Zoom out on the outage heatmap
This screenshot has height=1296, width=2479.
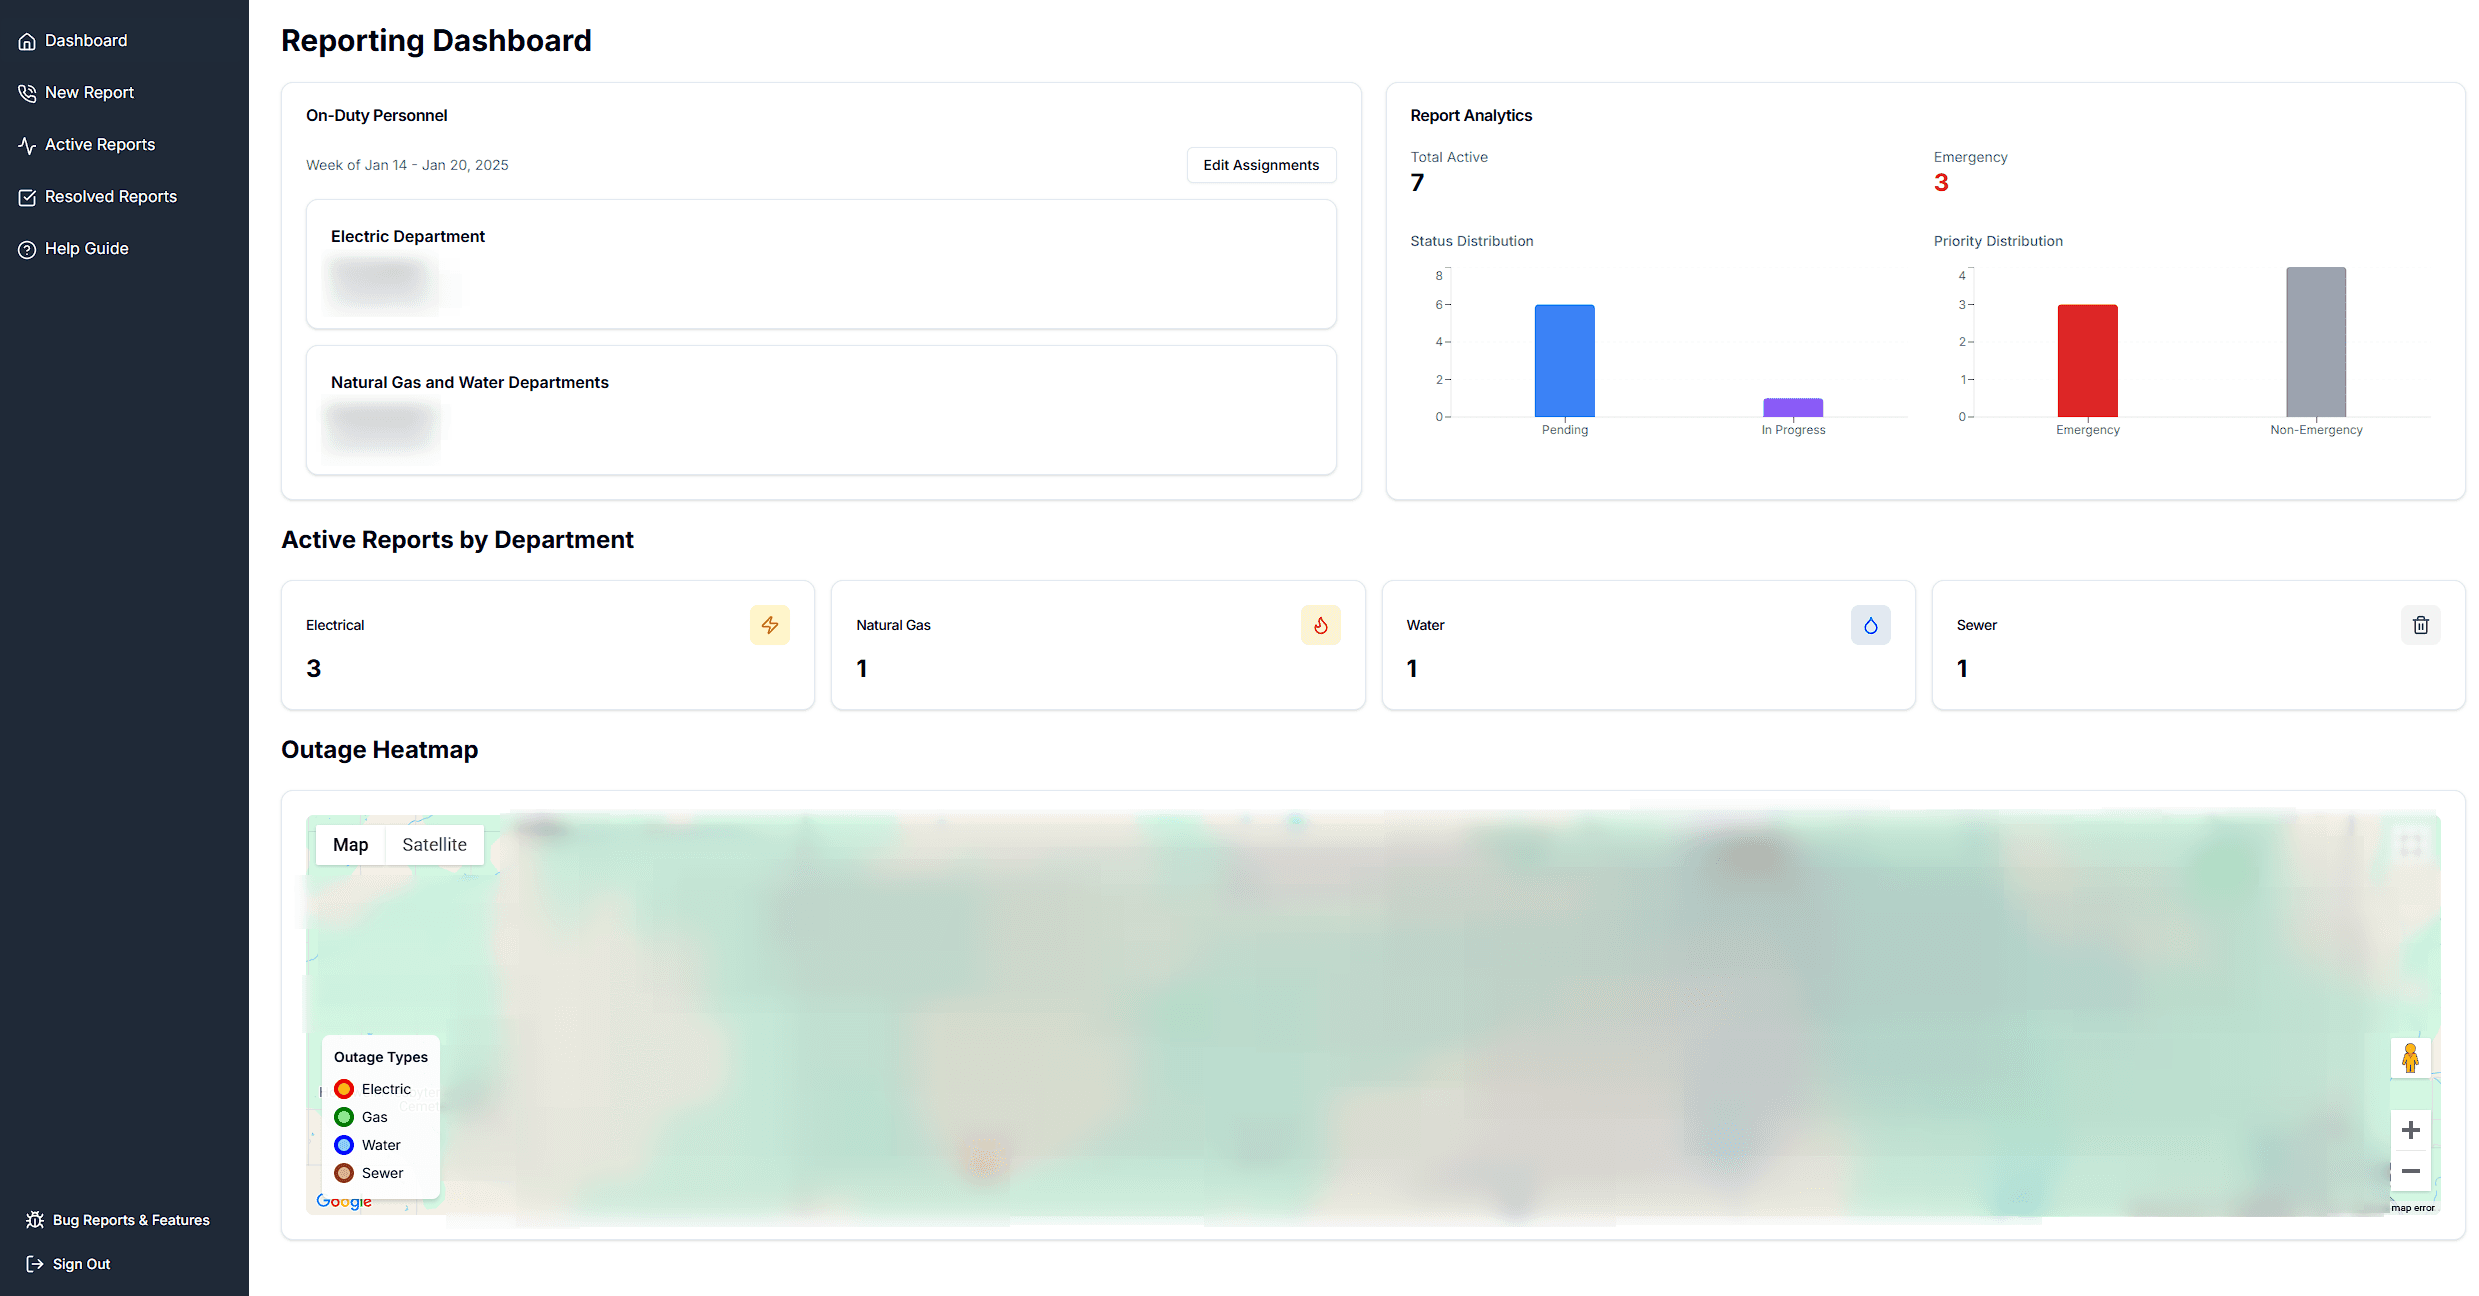tap(2410, 1171)
